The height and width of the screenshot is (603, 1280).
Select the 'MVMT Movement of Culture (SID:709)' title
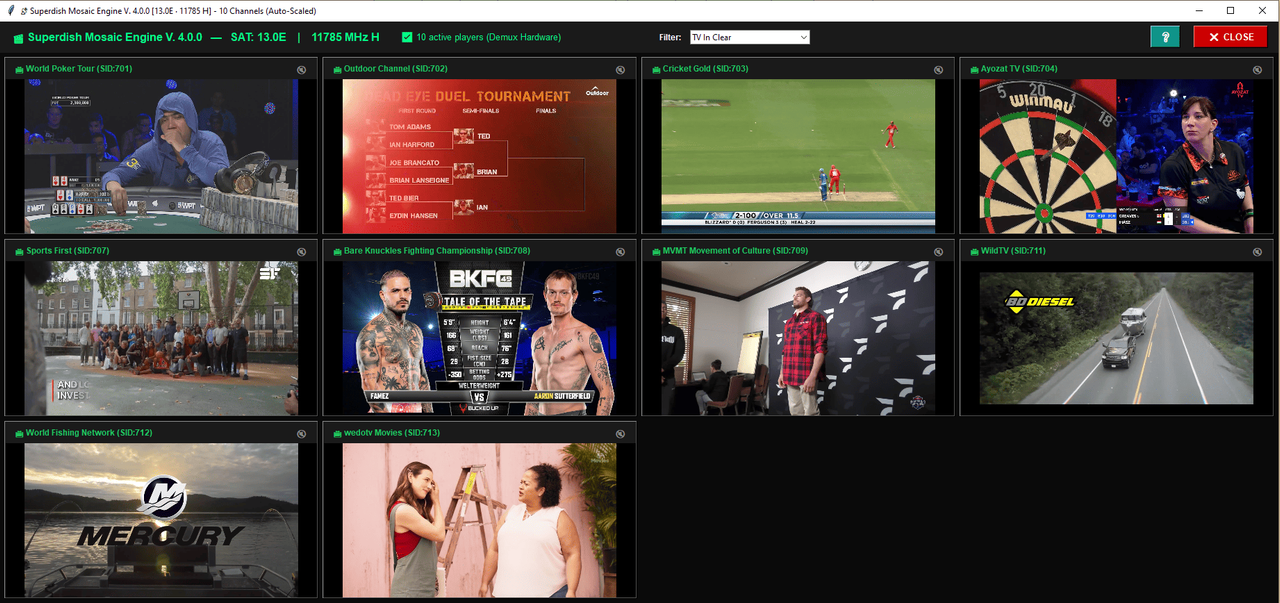[735, 251]
